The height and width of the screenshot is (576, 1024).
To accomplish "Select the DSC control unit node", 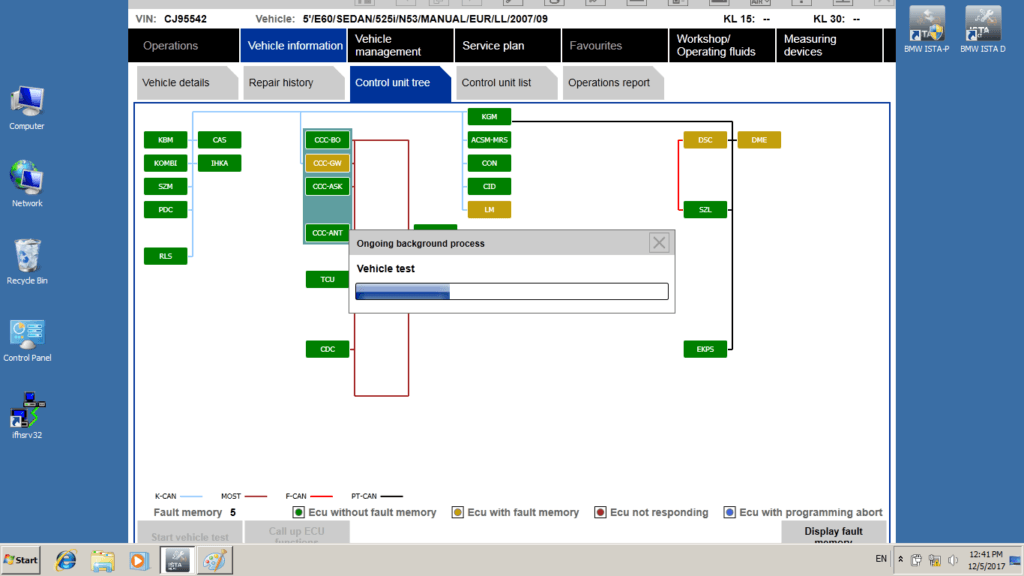I will 705,140.
